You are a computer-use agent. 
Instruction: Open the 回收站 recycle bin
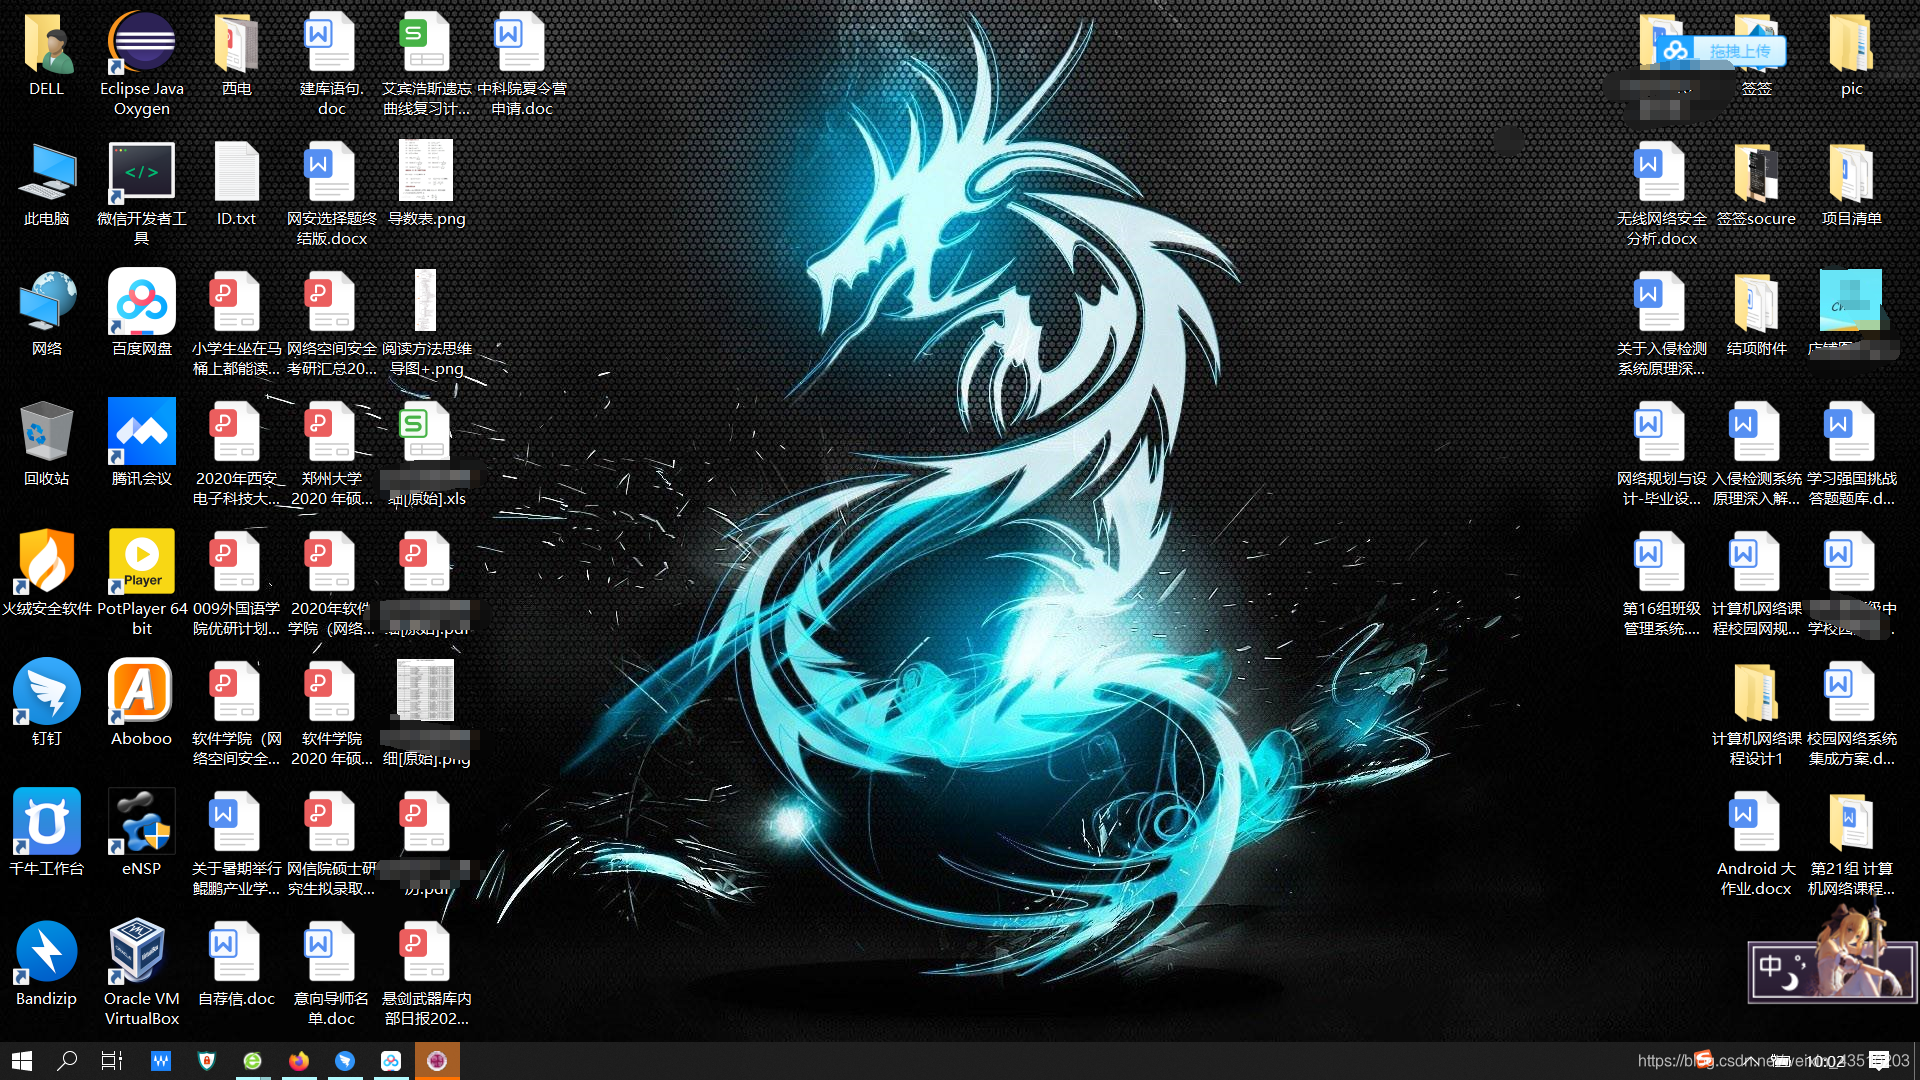coord(46,445)
